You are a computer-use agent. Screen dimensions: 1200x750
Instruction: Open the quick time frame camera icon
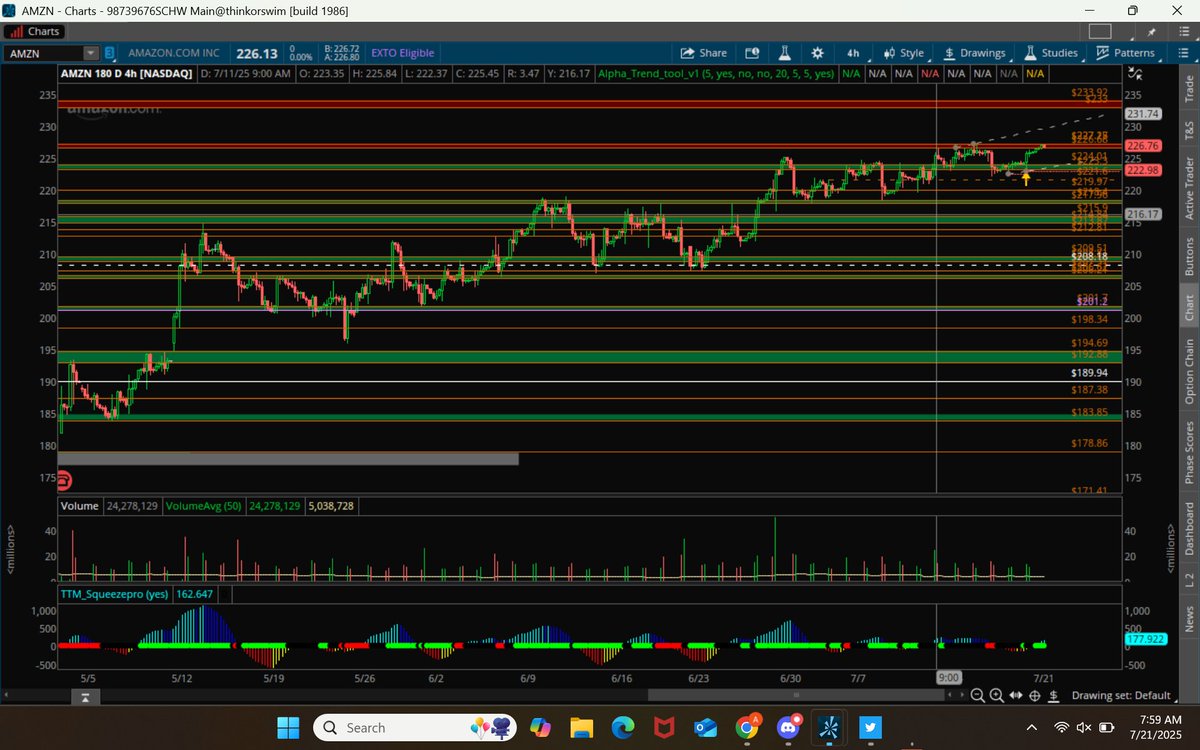pos(753,53)
